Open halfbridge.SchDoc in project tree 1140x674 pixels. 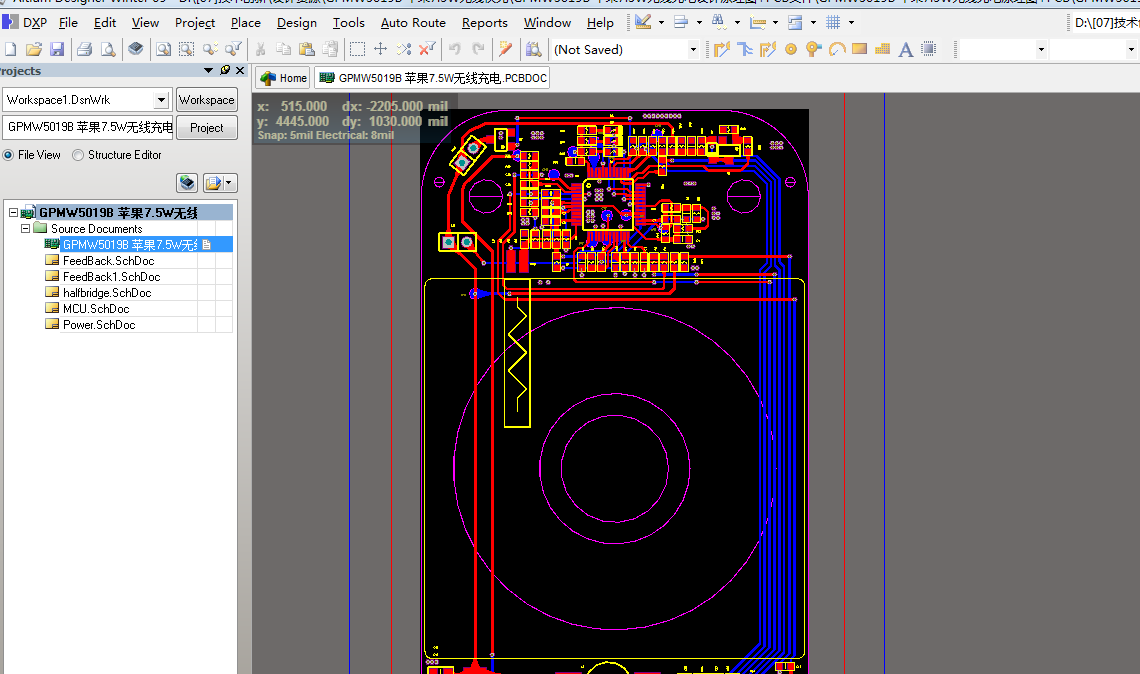(107, 292)
